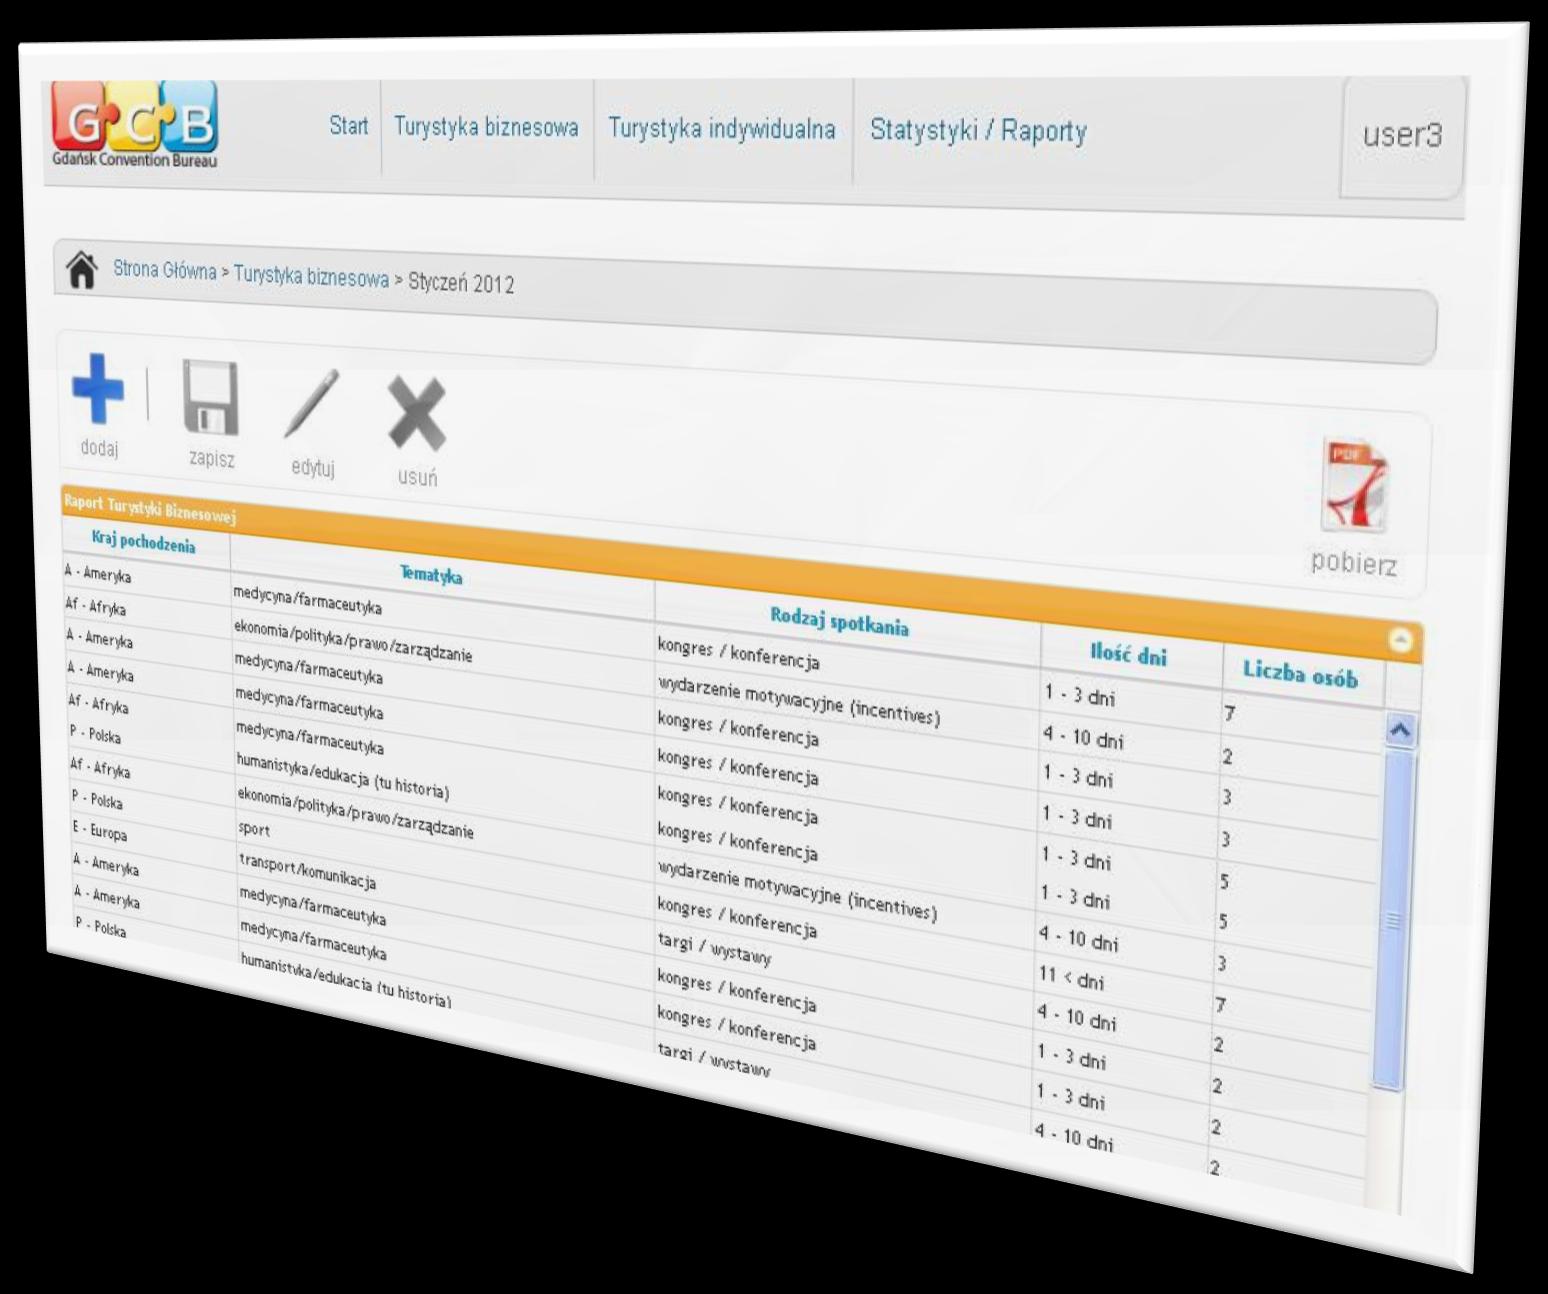Click the pencil edytuj icon
1548x1294 pixels.
tap(311, 403)
